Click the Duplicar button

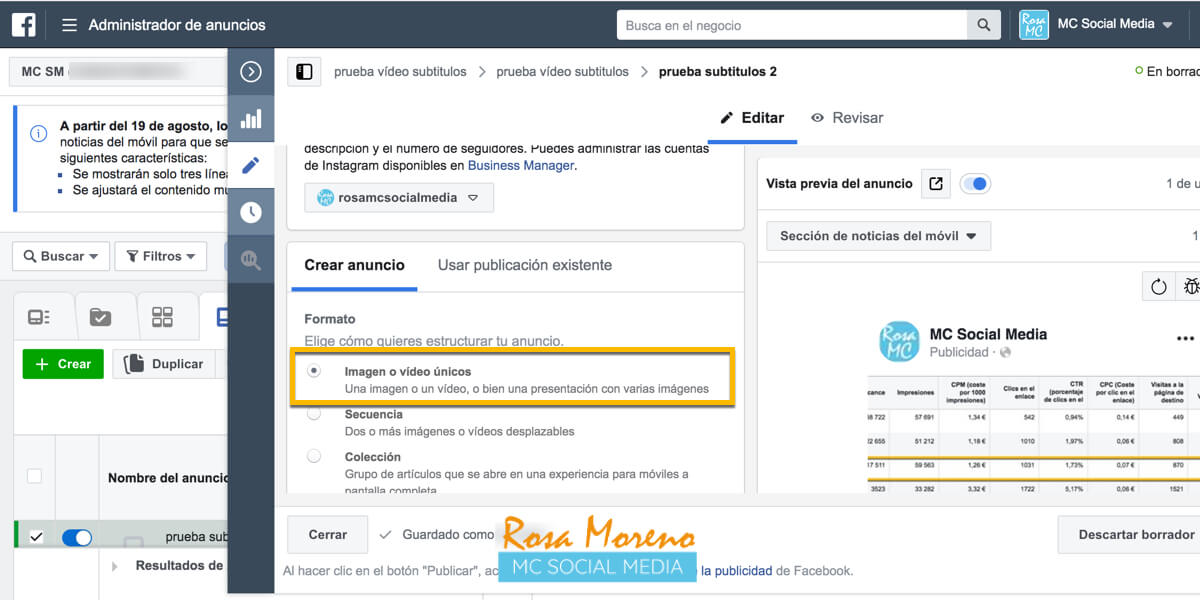[x=163, y=364]
